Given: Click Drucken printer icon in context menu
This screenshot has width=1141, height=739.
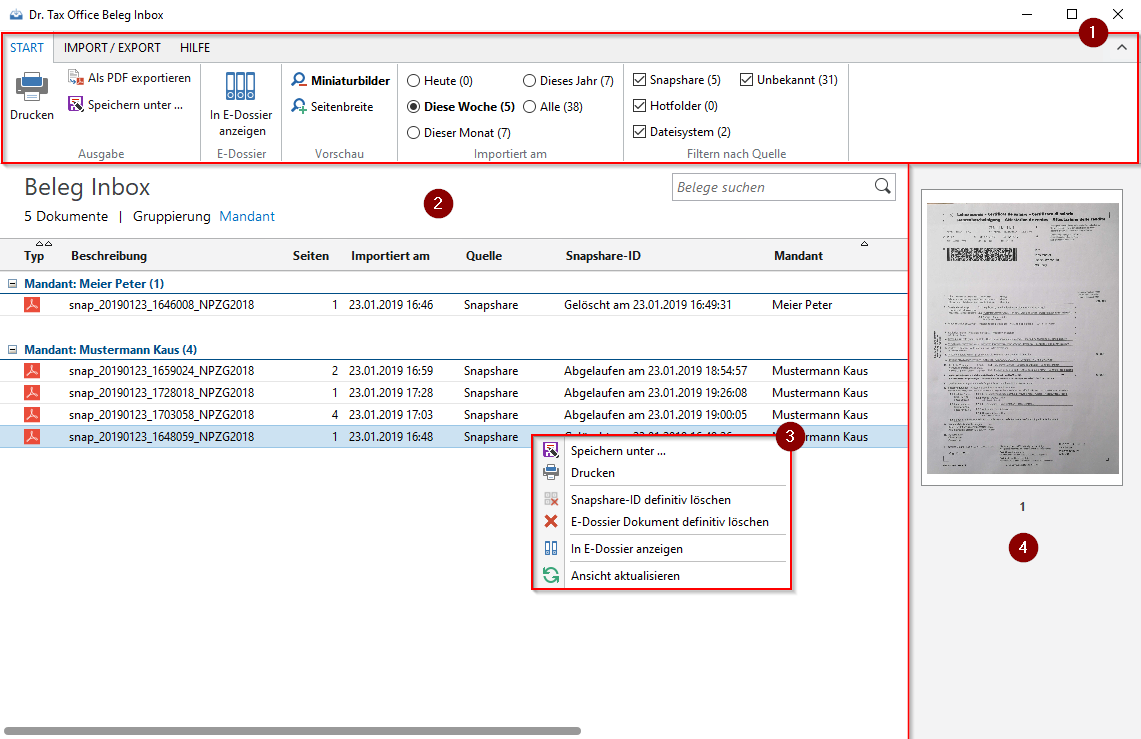Looking at the screenshot, I should pos(551,472).
